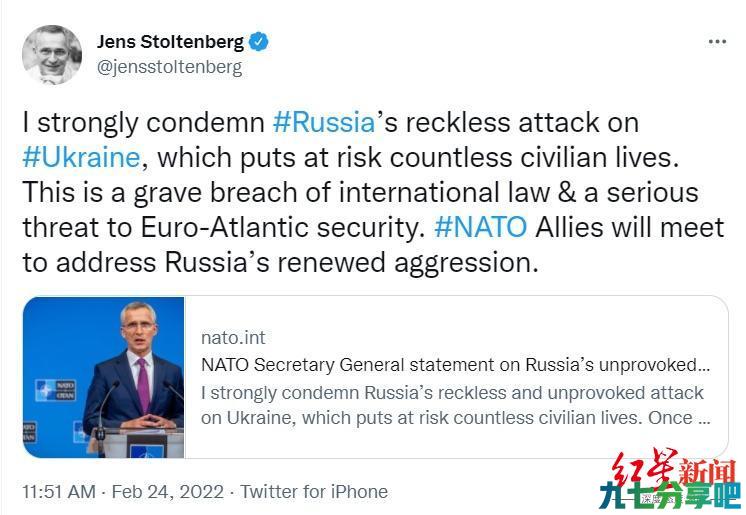
Task: Click the Jens Stoltenberg display name
Action: click(170, 42)
